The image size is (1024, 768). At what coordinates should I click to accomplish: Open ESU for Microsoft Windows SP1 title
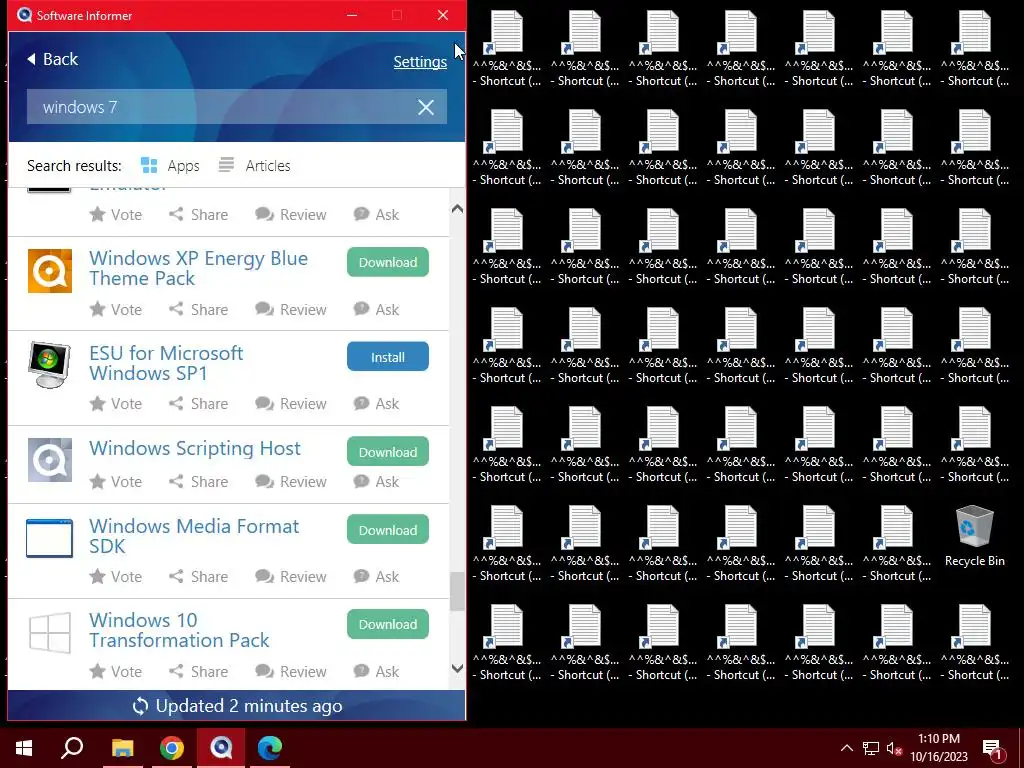click(x=166, y=363)
